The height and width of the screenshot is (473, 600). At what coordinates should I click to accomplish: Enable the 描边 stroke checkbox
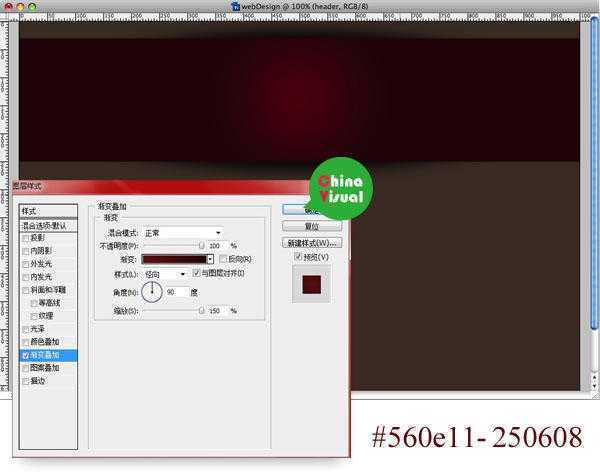(x=26, y=381)
